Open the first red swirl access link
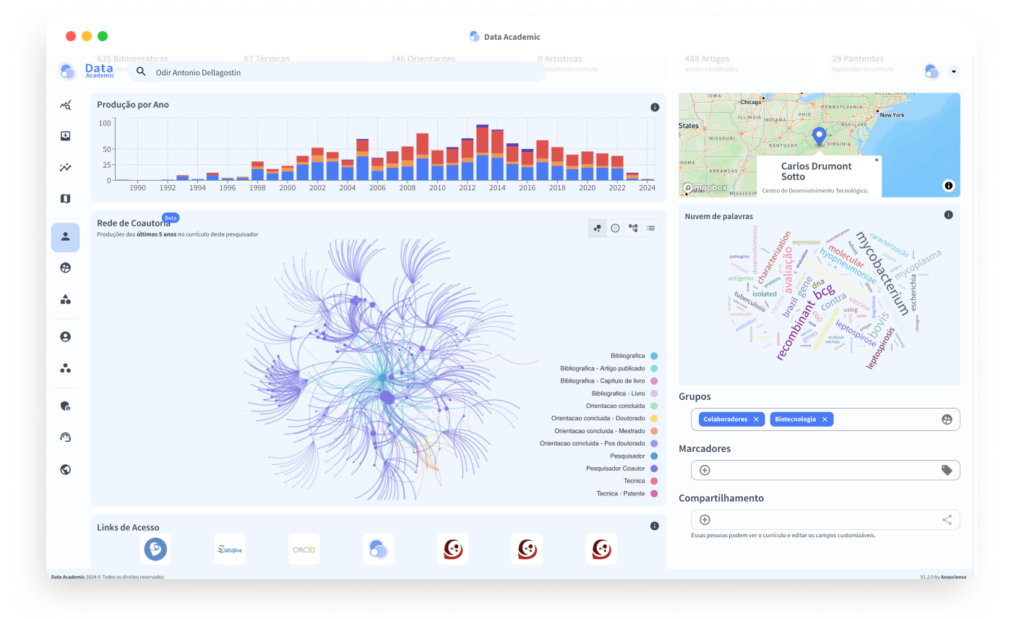1024x619 pixels. click(453, 549)
